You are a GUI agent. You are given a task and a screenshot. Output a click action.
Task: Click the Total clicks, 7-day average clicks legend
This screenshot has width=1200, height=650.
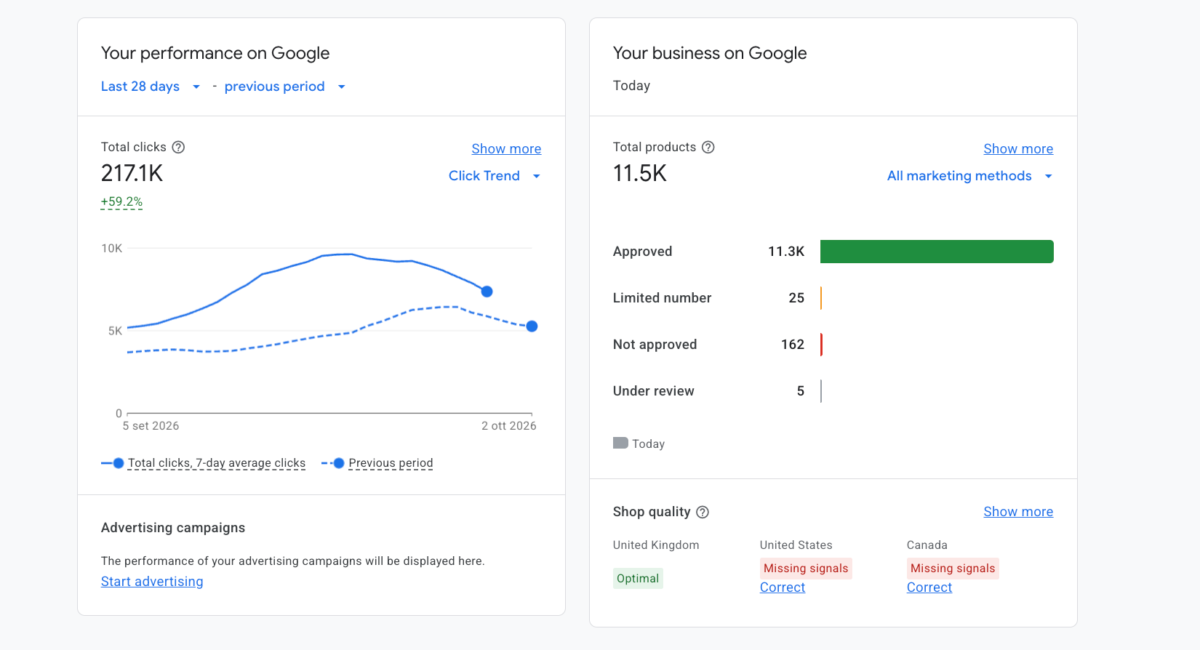[x=217, y=463]
